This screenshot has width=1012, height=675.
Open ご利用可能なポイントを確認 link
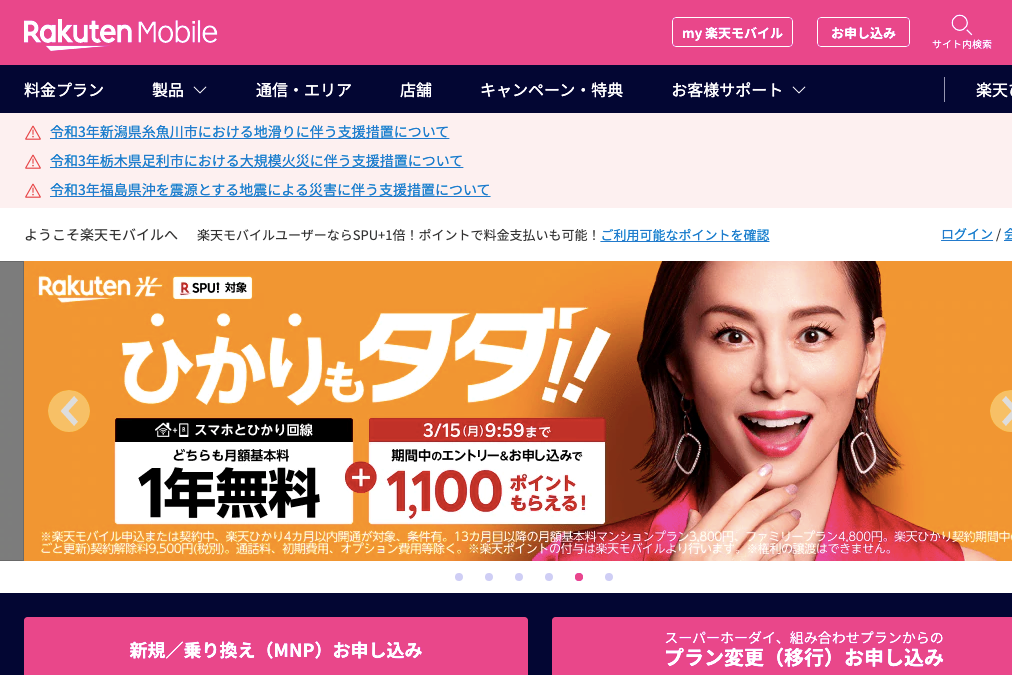685,235
